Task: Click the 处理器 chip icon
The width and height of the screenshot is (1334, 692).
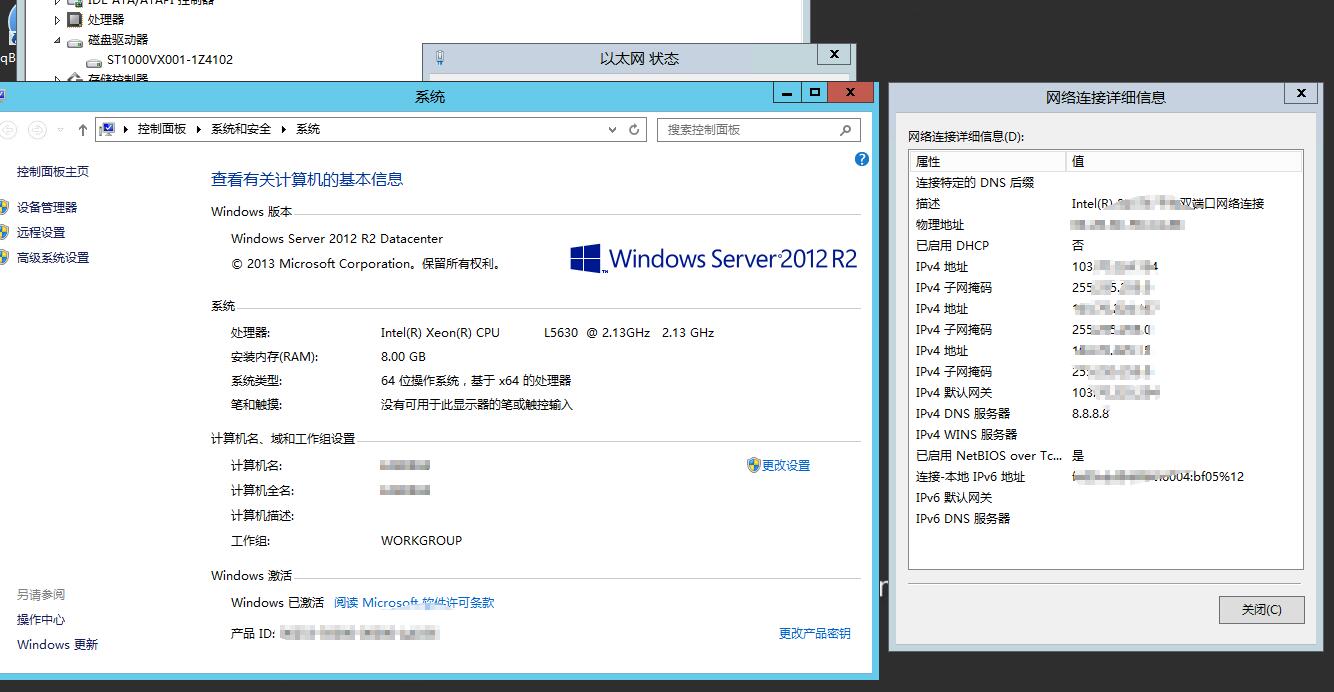Action: (75, 19)
